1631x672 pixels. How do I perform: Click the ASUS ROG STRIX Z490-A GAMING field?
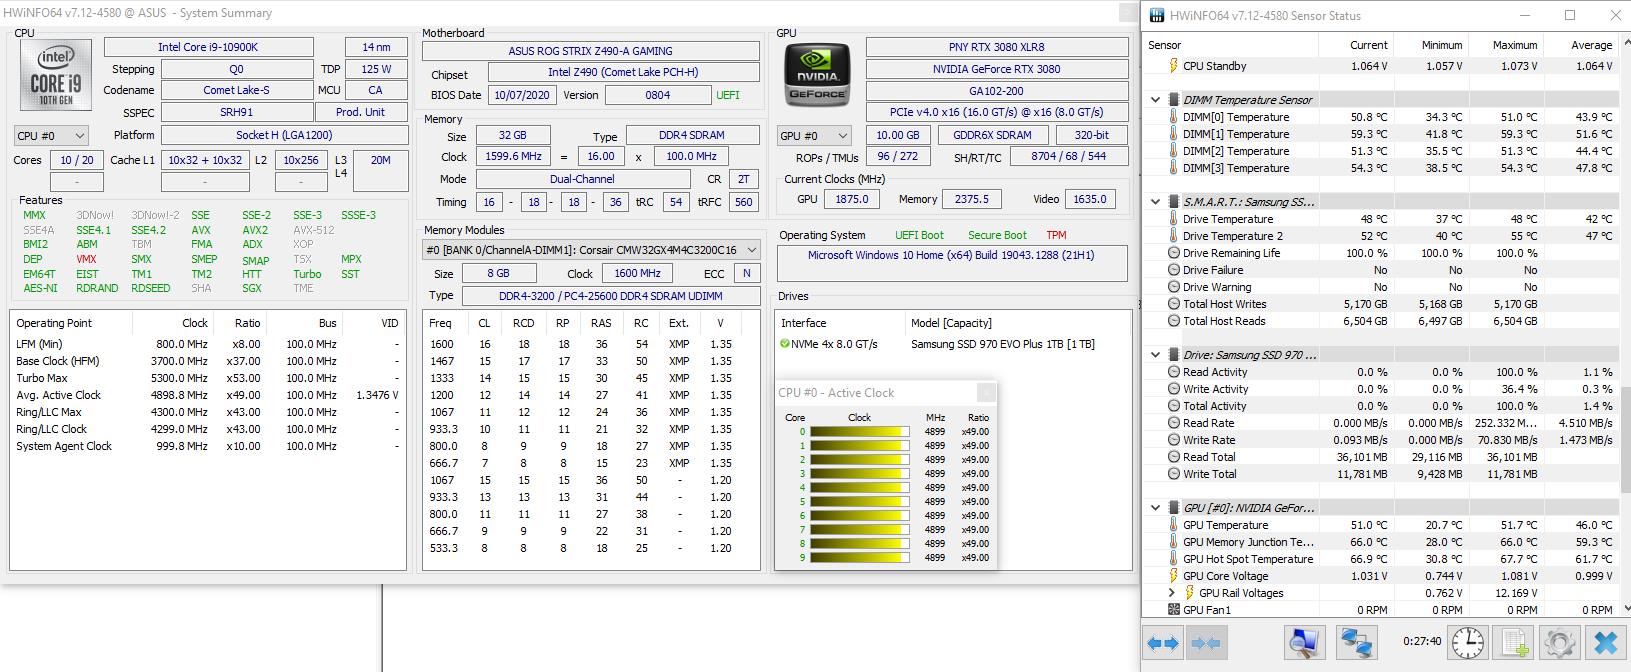590,51
